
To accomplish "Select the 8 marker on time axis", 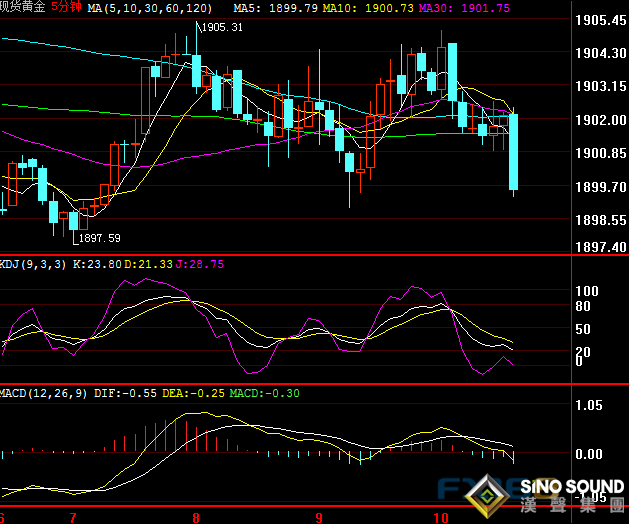I will tap(196, 517).
